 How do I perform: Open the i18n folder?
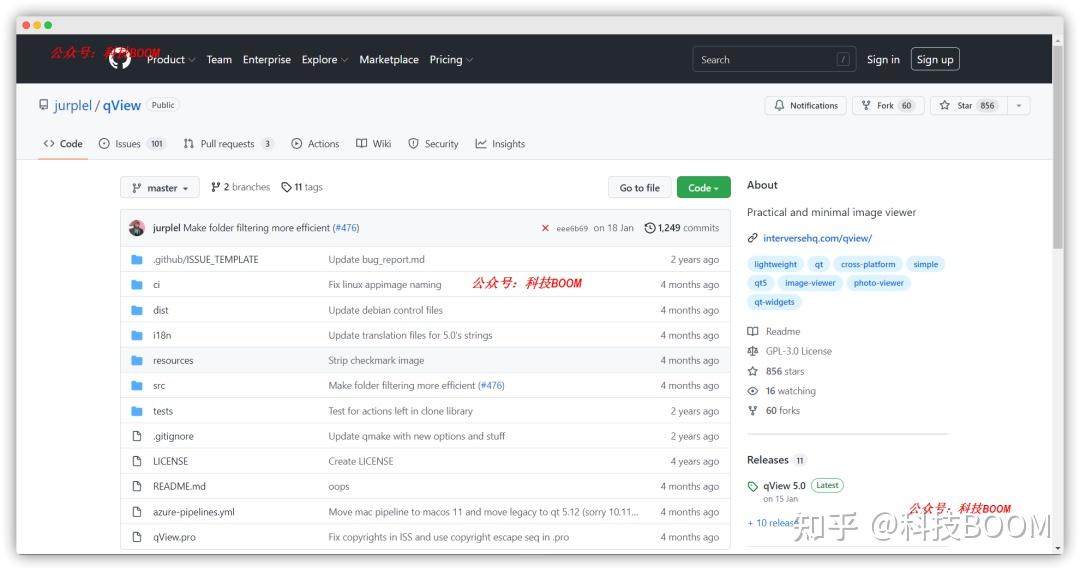point(162,335)
